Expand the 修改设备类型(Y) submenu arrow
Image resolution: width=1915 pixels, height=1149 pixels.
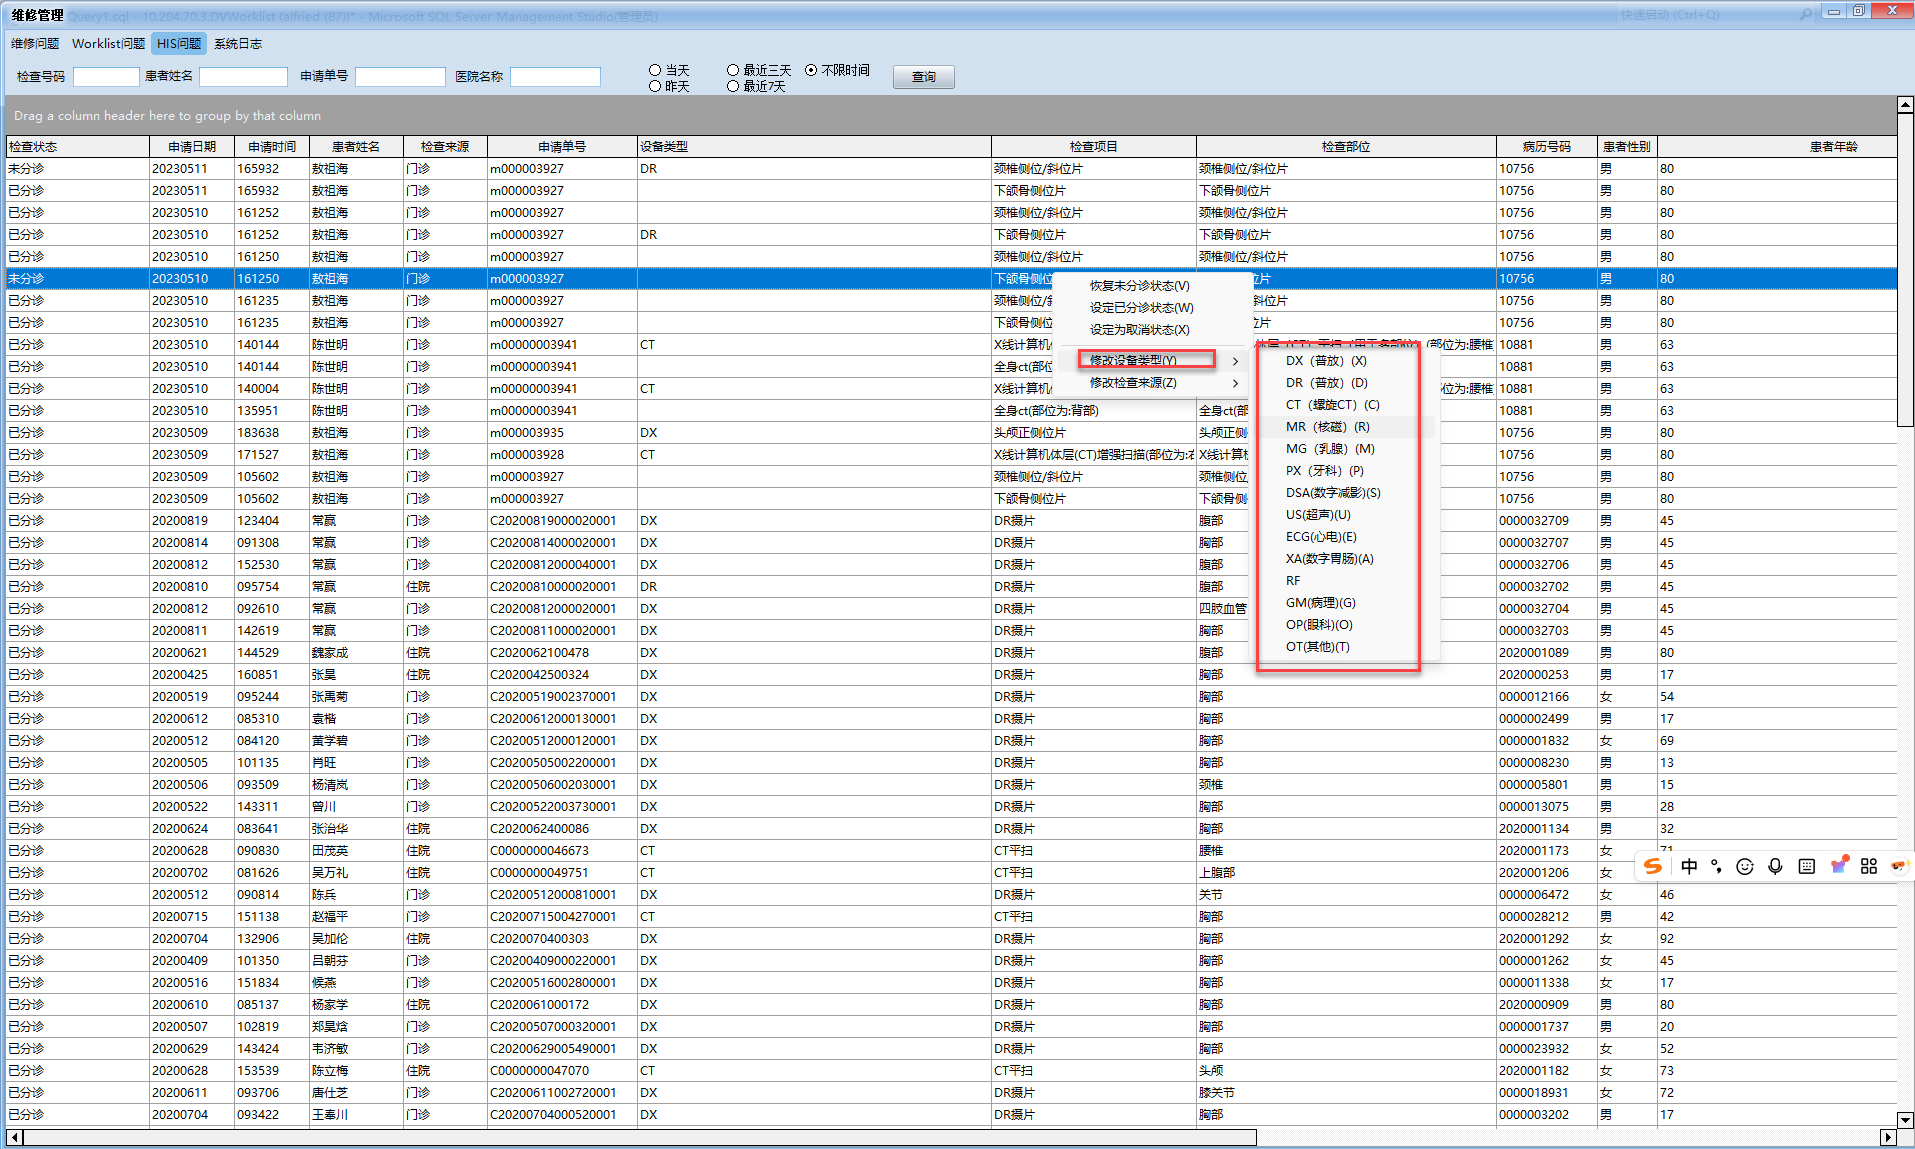click(1235, 361)
